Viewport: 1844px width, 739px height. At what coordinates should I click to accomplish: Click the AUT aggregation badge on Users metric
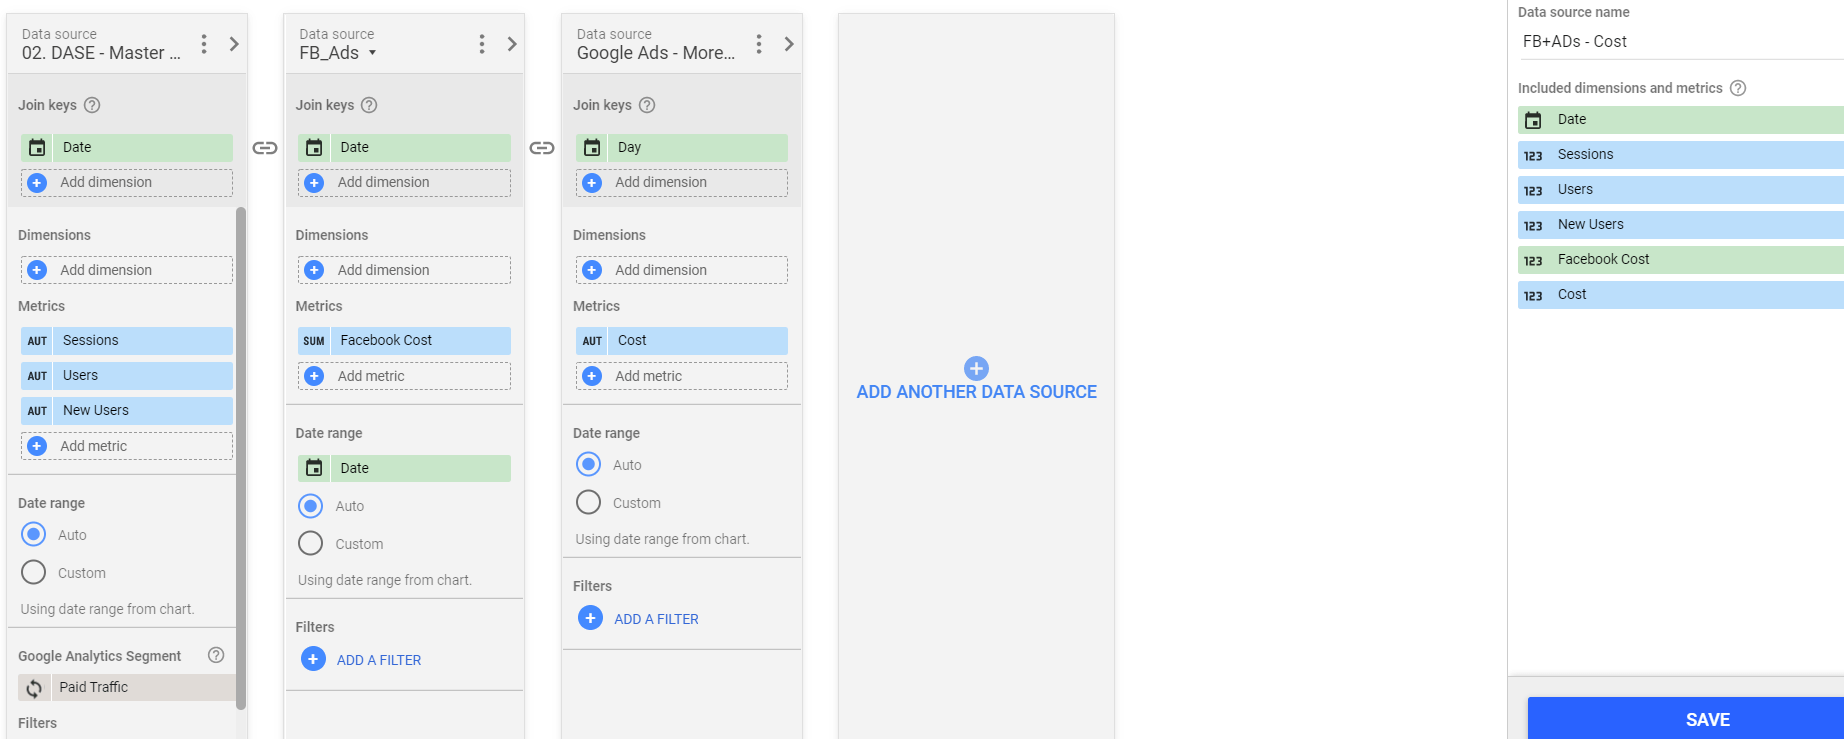coord(37,376)
